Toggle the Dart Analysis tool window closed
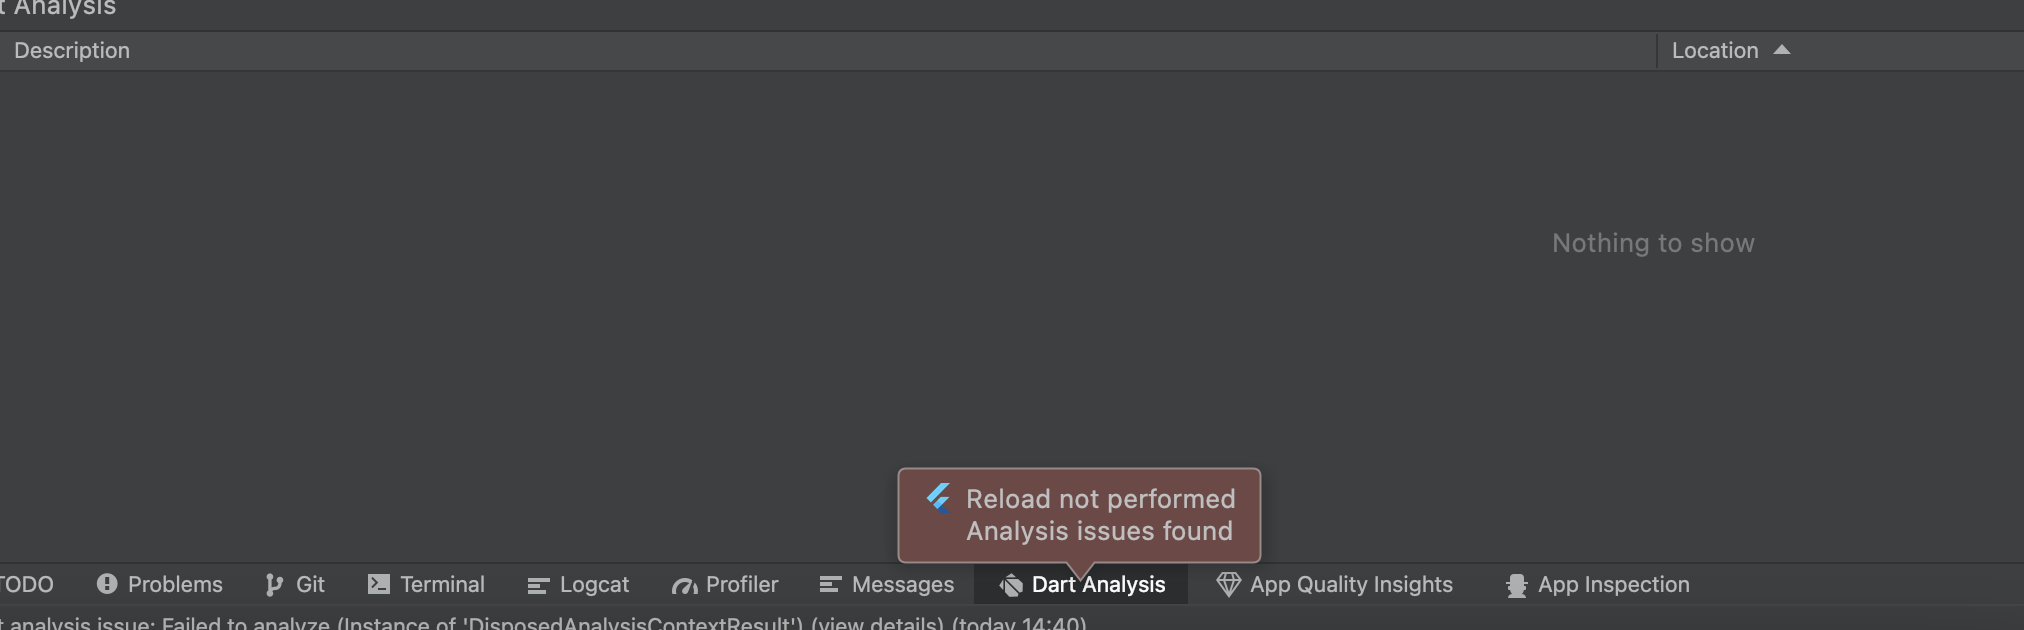This screenshot has width=2024, height=630. (x=1098, y=584)
